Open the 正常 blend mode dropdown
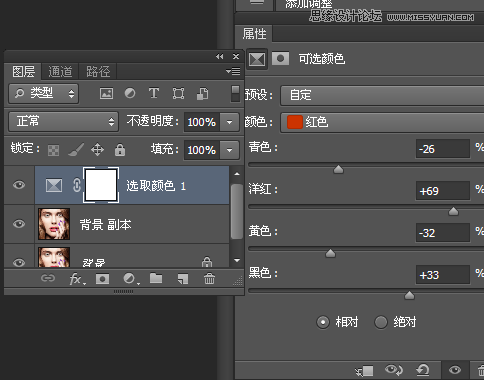The image size is (484, 380). (x=63, y=121)
